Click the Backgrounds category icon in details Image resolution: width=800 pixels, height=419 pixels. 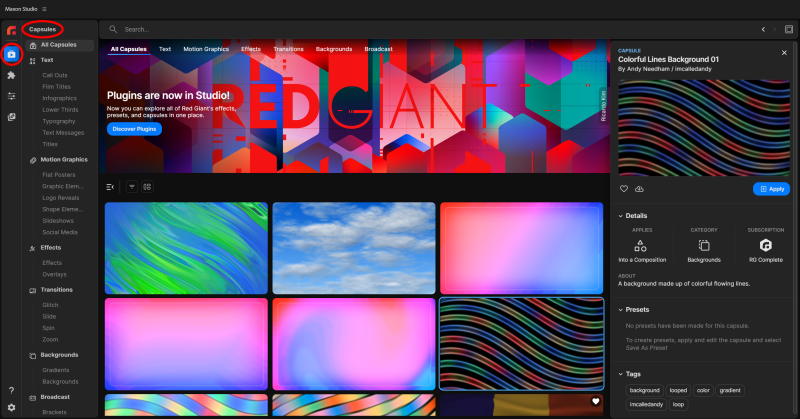pos(704,246)
